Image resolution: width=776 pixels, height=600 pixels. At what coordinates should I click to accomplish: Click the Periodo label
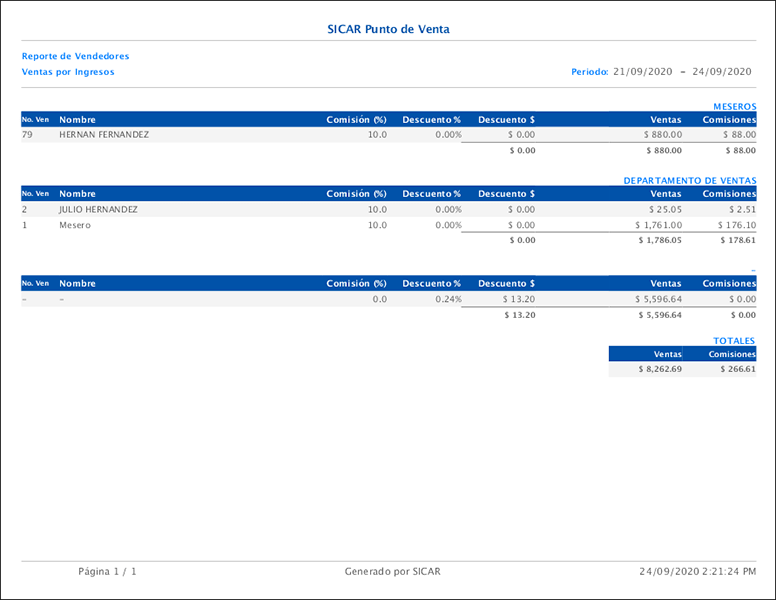(x=589, y=72)
